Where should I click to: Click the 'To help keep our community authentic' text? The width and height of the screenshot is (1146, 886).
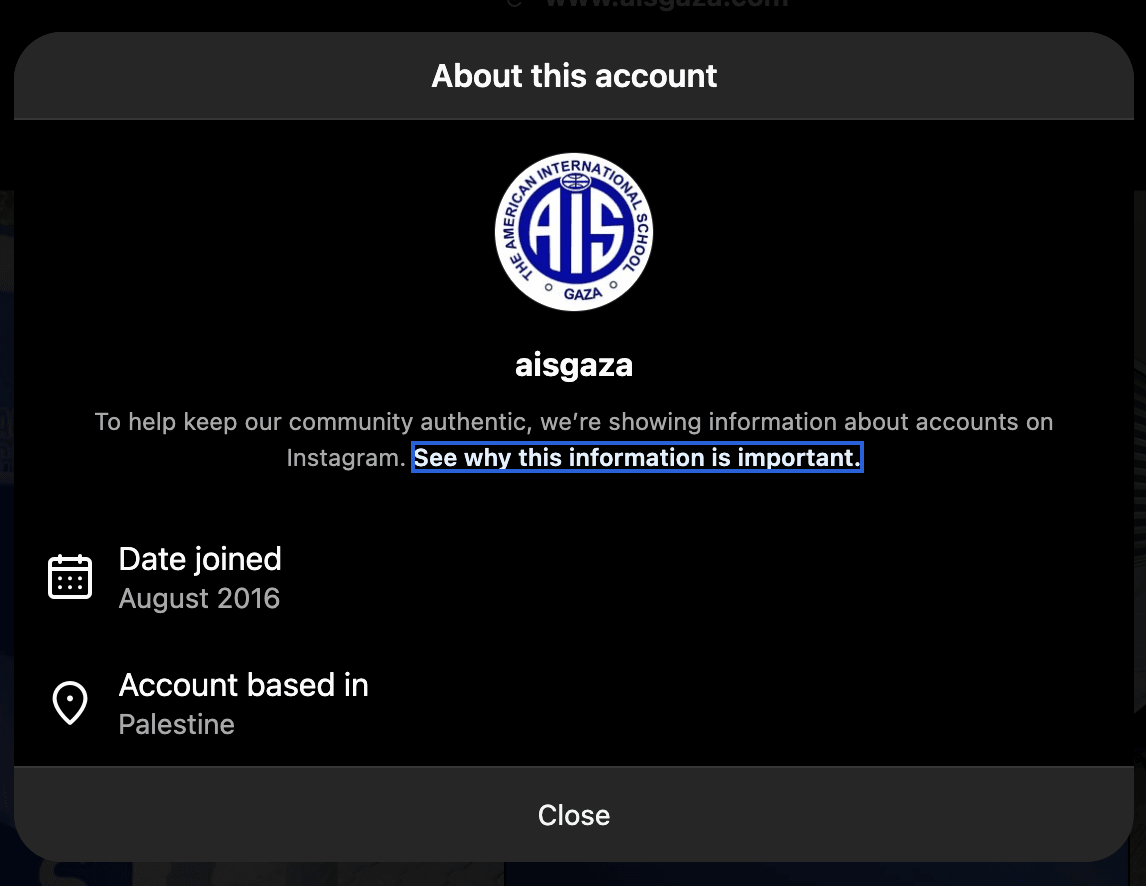click(x=312, y=422)
